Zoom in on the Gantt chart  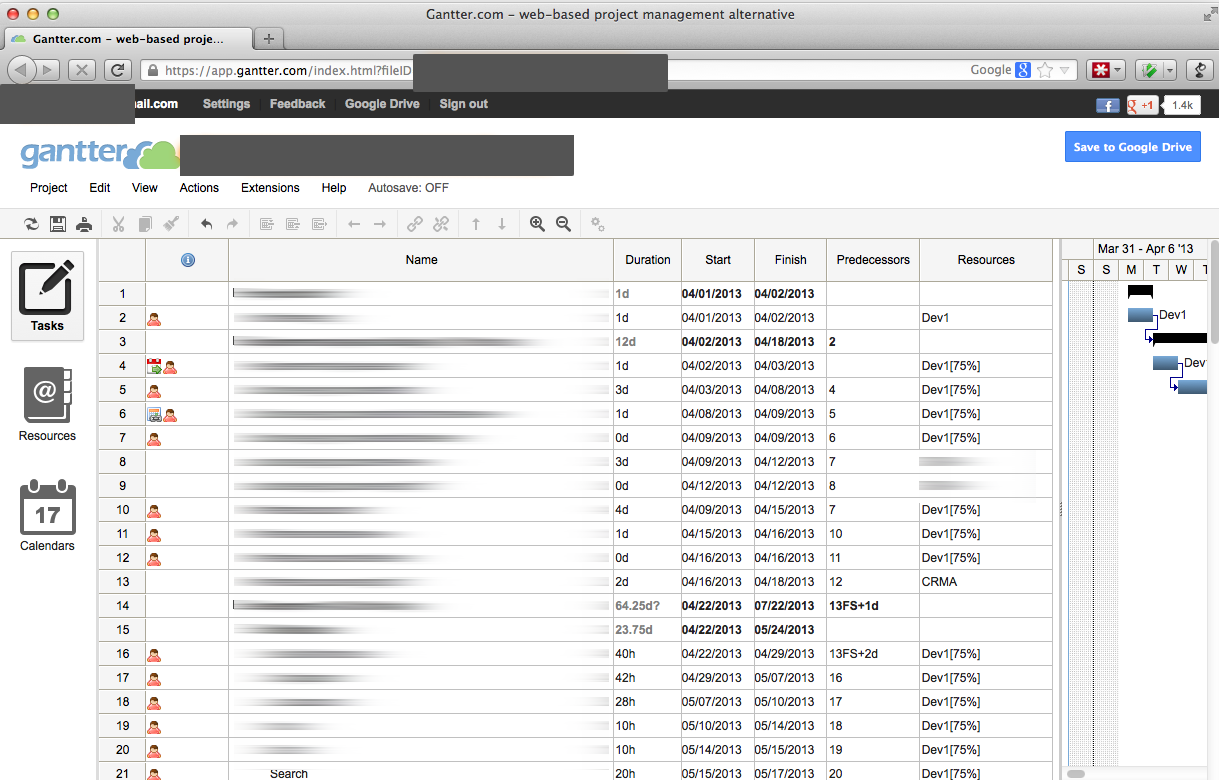click(x=537, y=224)
